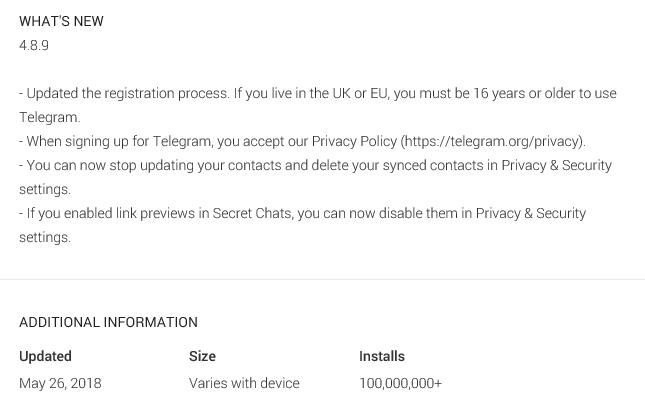This screenshot has width=645, height=403.
Task: Click the divider line above Additional Information
Action: point(322,279)
